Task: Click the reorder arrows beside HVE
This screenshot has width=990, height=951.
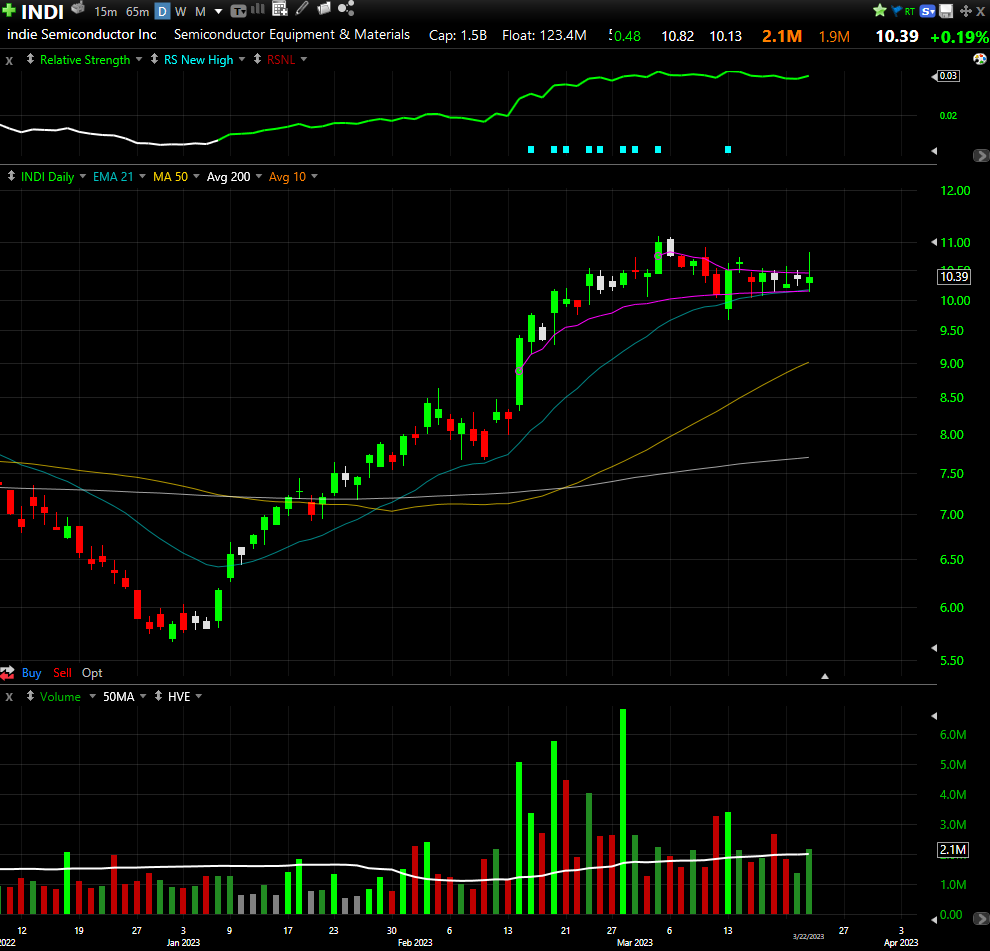Action: click(x=158, y=696)
